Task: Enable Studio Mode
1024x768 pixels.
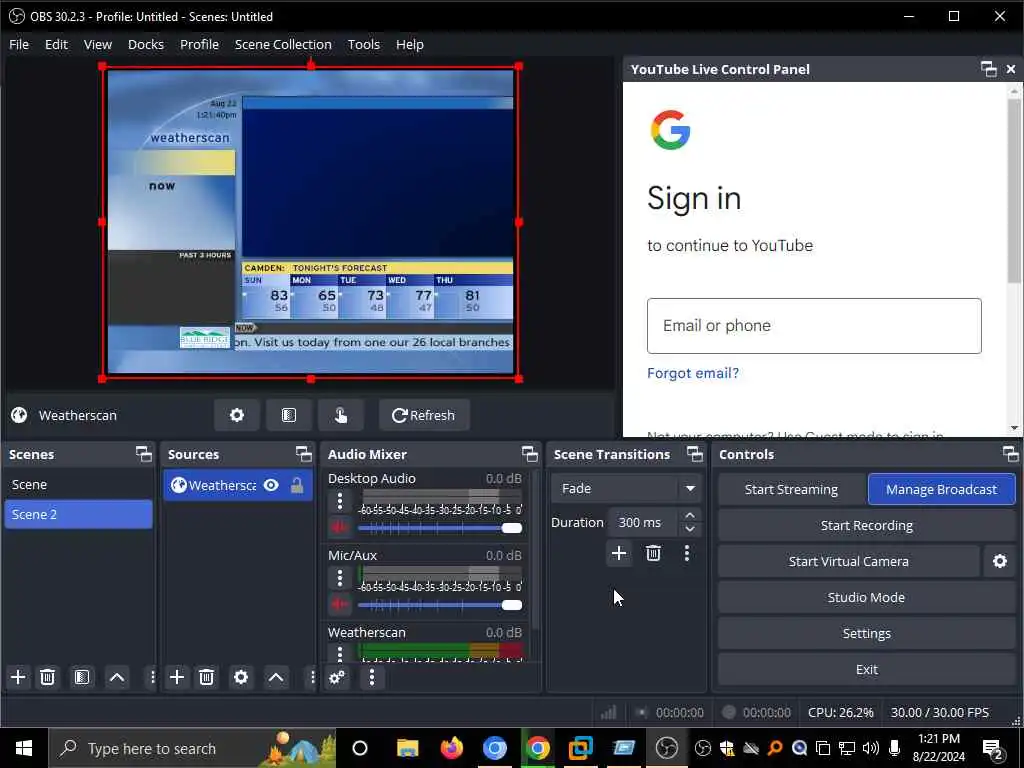Action: (x=867, y=598)
